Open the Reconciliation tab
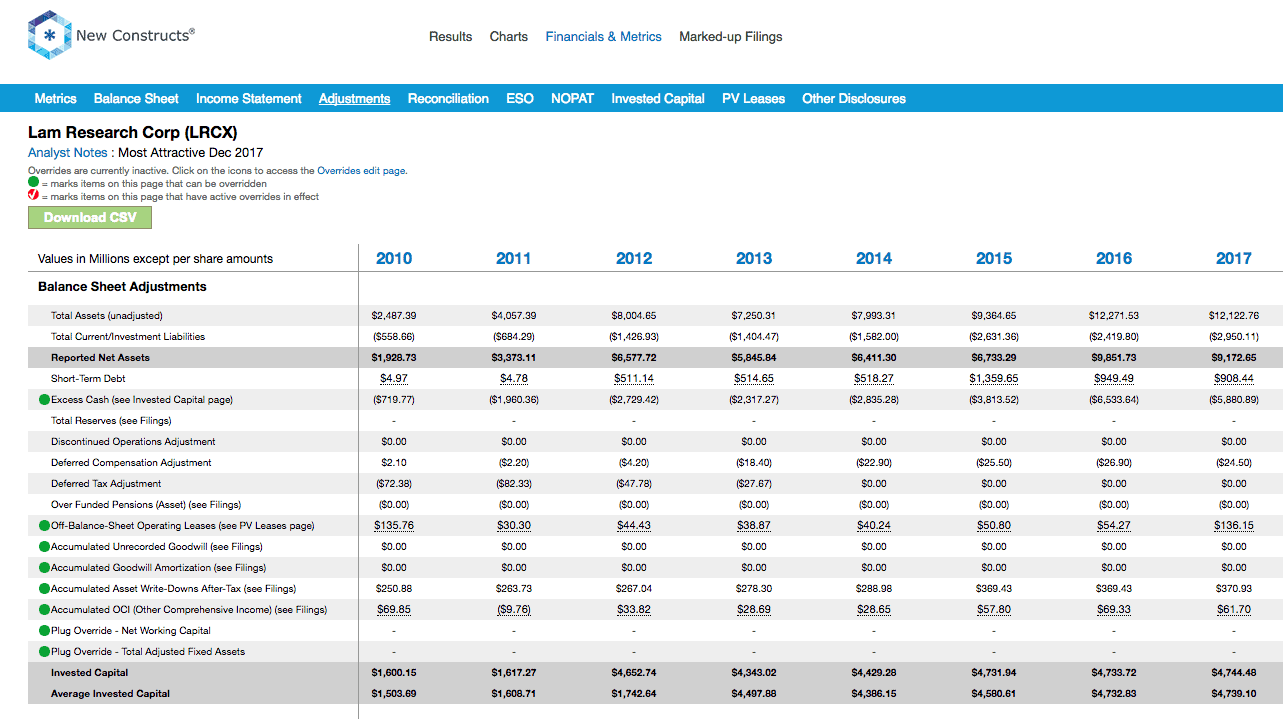The height and width of the screenshot is (719, 1283). click(x=448, y=98)
